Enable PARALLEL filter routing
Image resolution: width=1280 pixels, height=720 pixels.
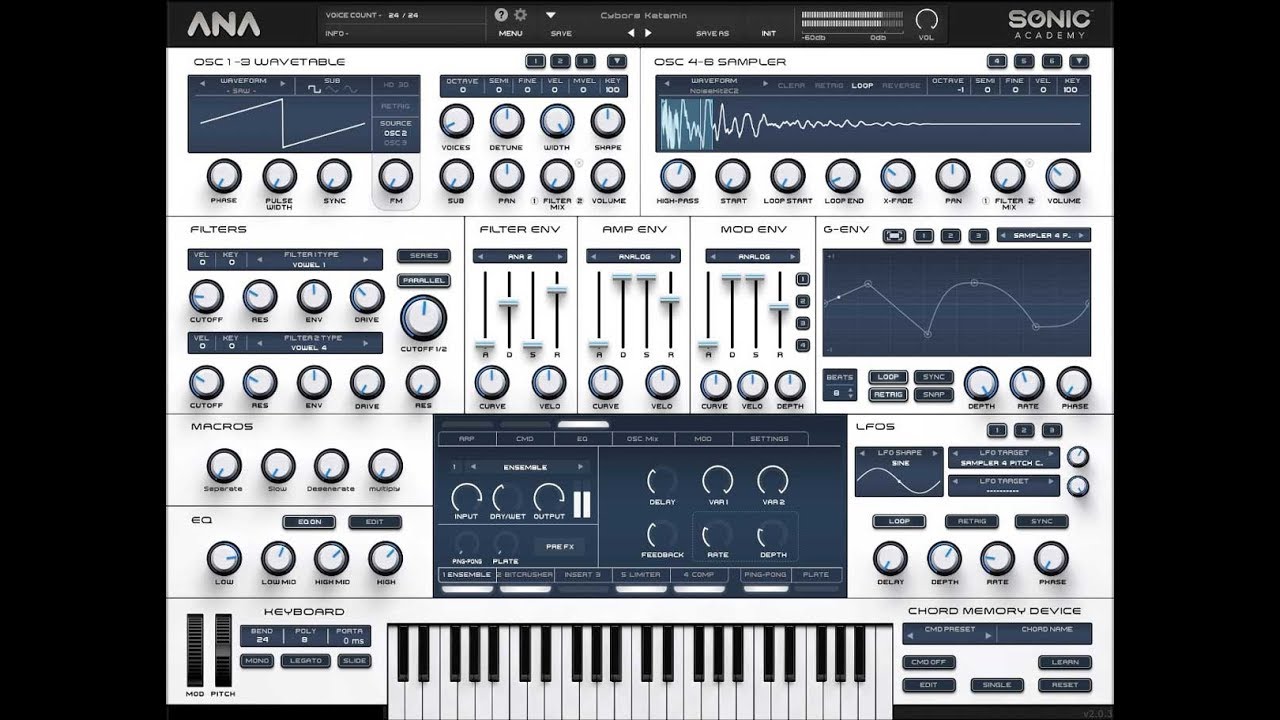point(423,281)
